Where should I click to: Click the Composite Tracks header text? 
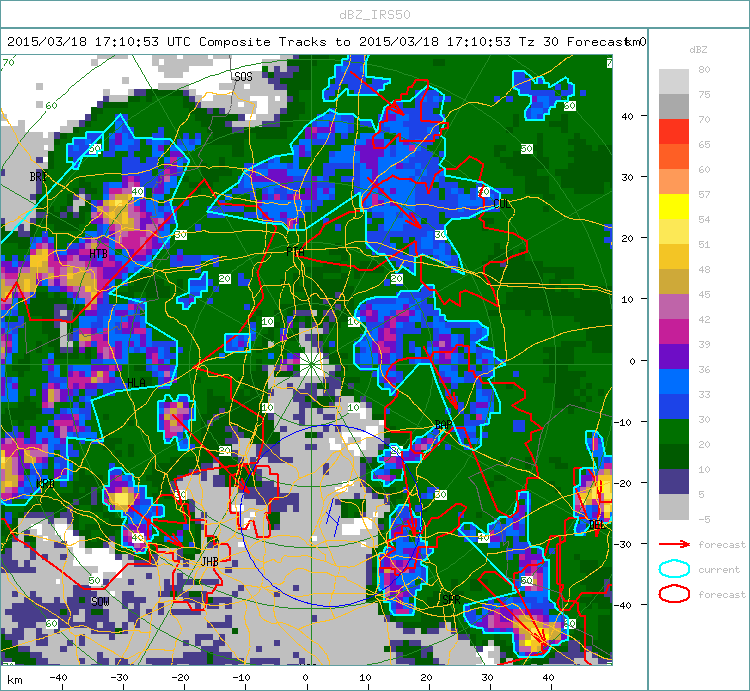coord(263,42)
